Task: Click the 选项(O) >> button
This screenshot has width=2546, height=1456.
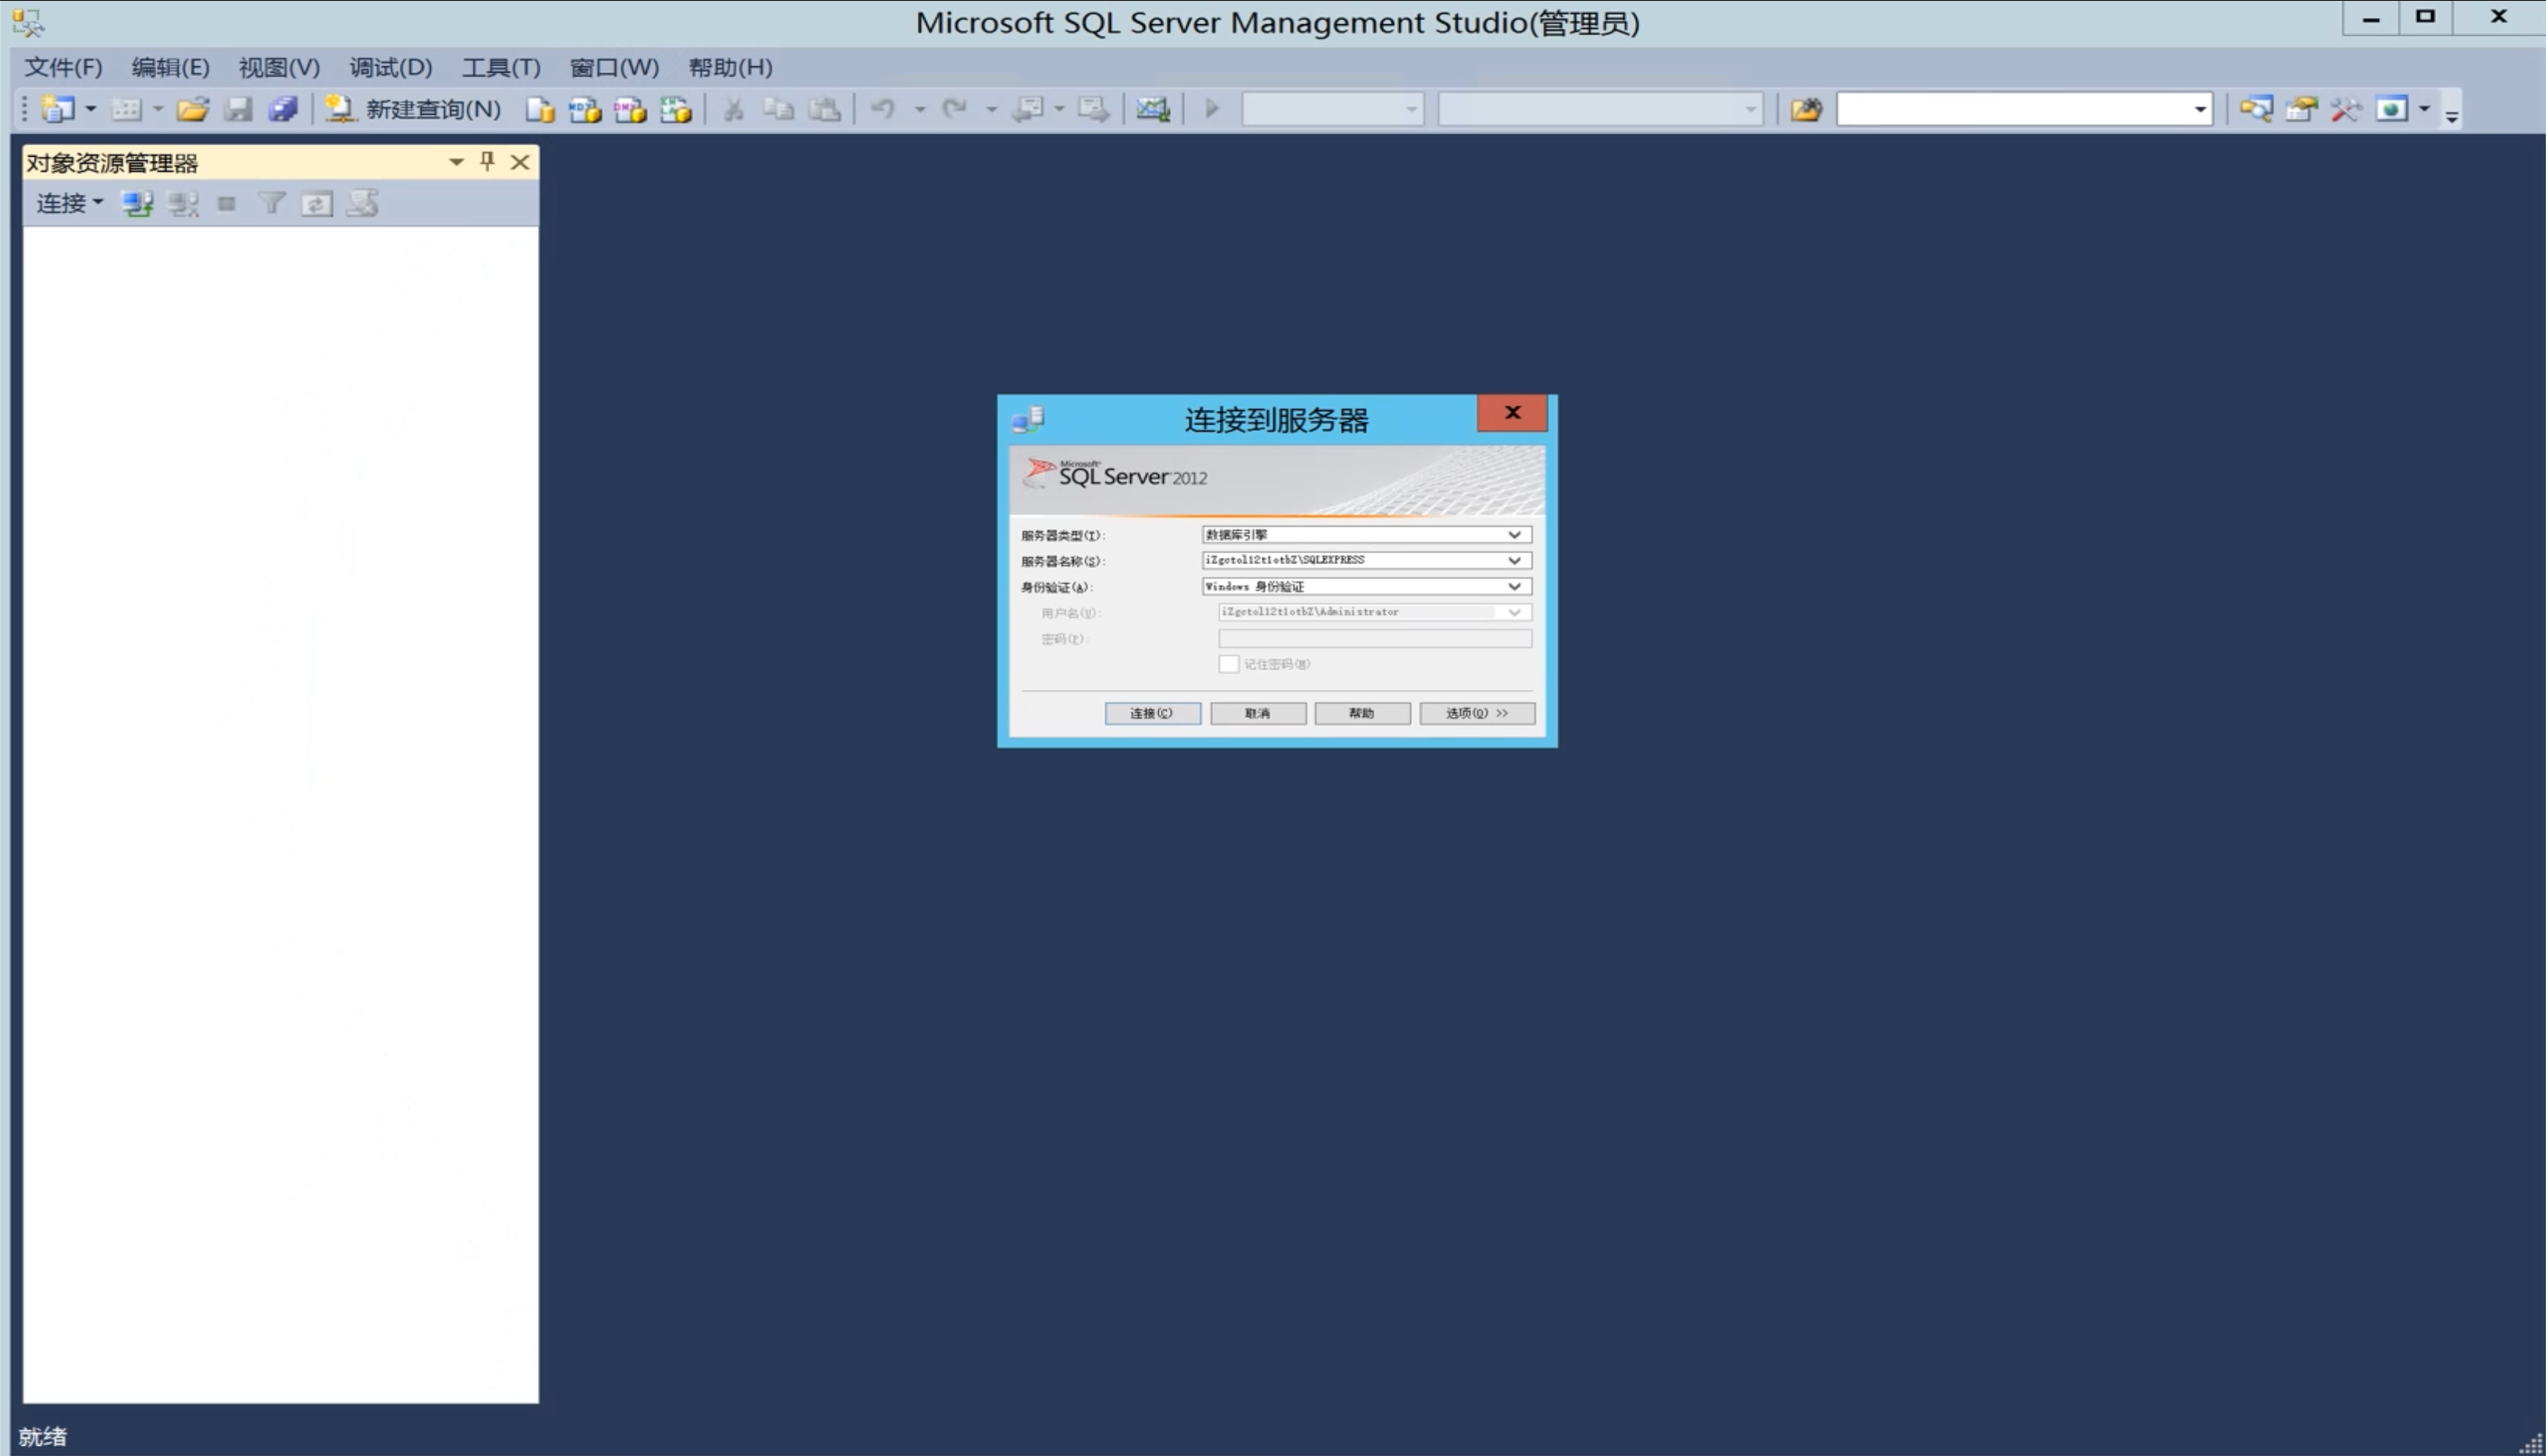Action: coord(1477,713)
